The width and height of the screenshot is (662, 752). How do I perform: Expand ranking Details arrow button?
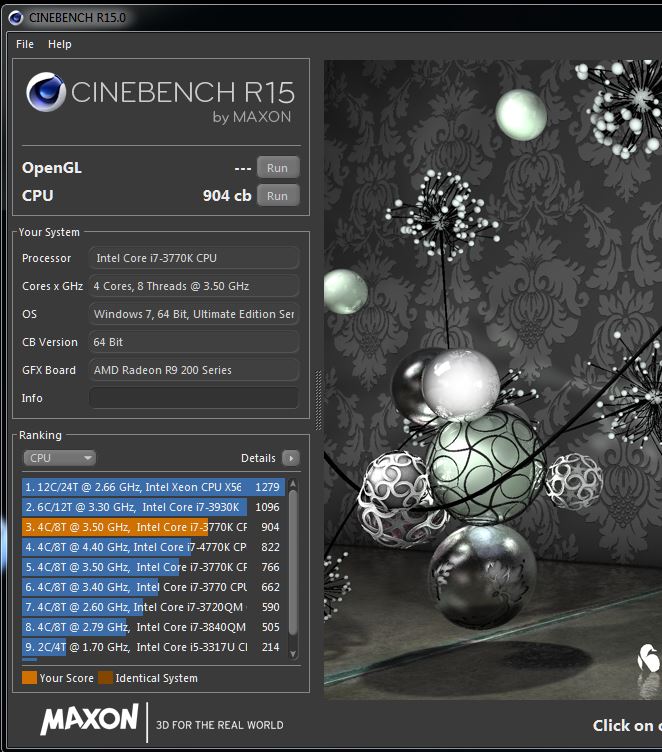(x=291, y=458)
